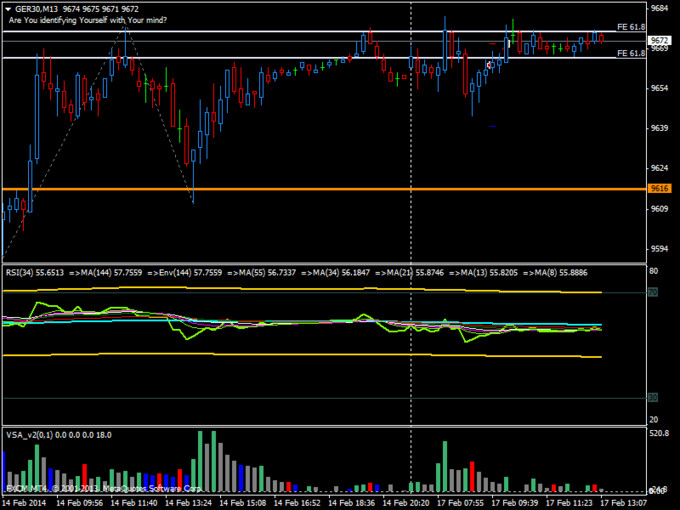Click the 9654 price scale value
The image size is (680, 510).
[x=659, y=88]
